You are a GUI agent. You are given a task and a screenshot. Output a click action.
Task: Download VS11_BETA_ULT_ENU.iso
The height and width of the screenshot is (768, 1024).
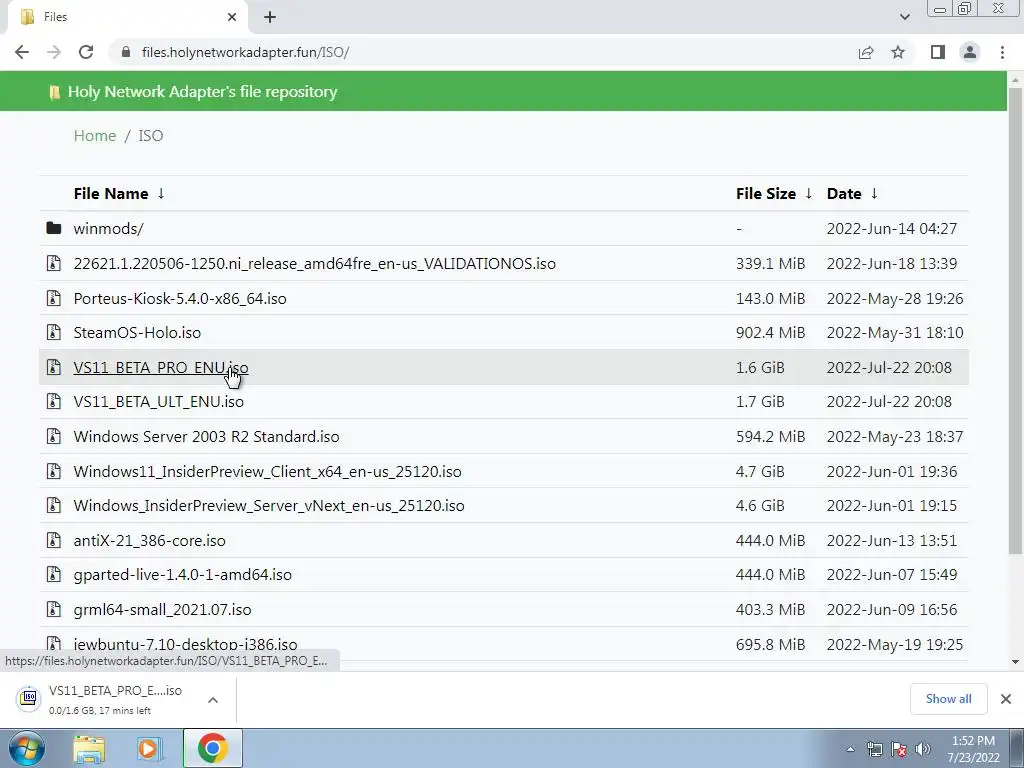click(159, 402)
